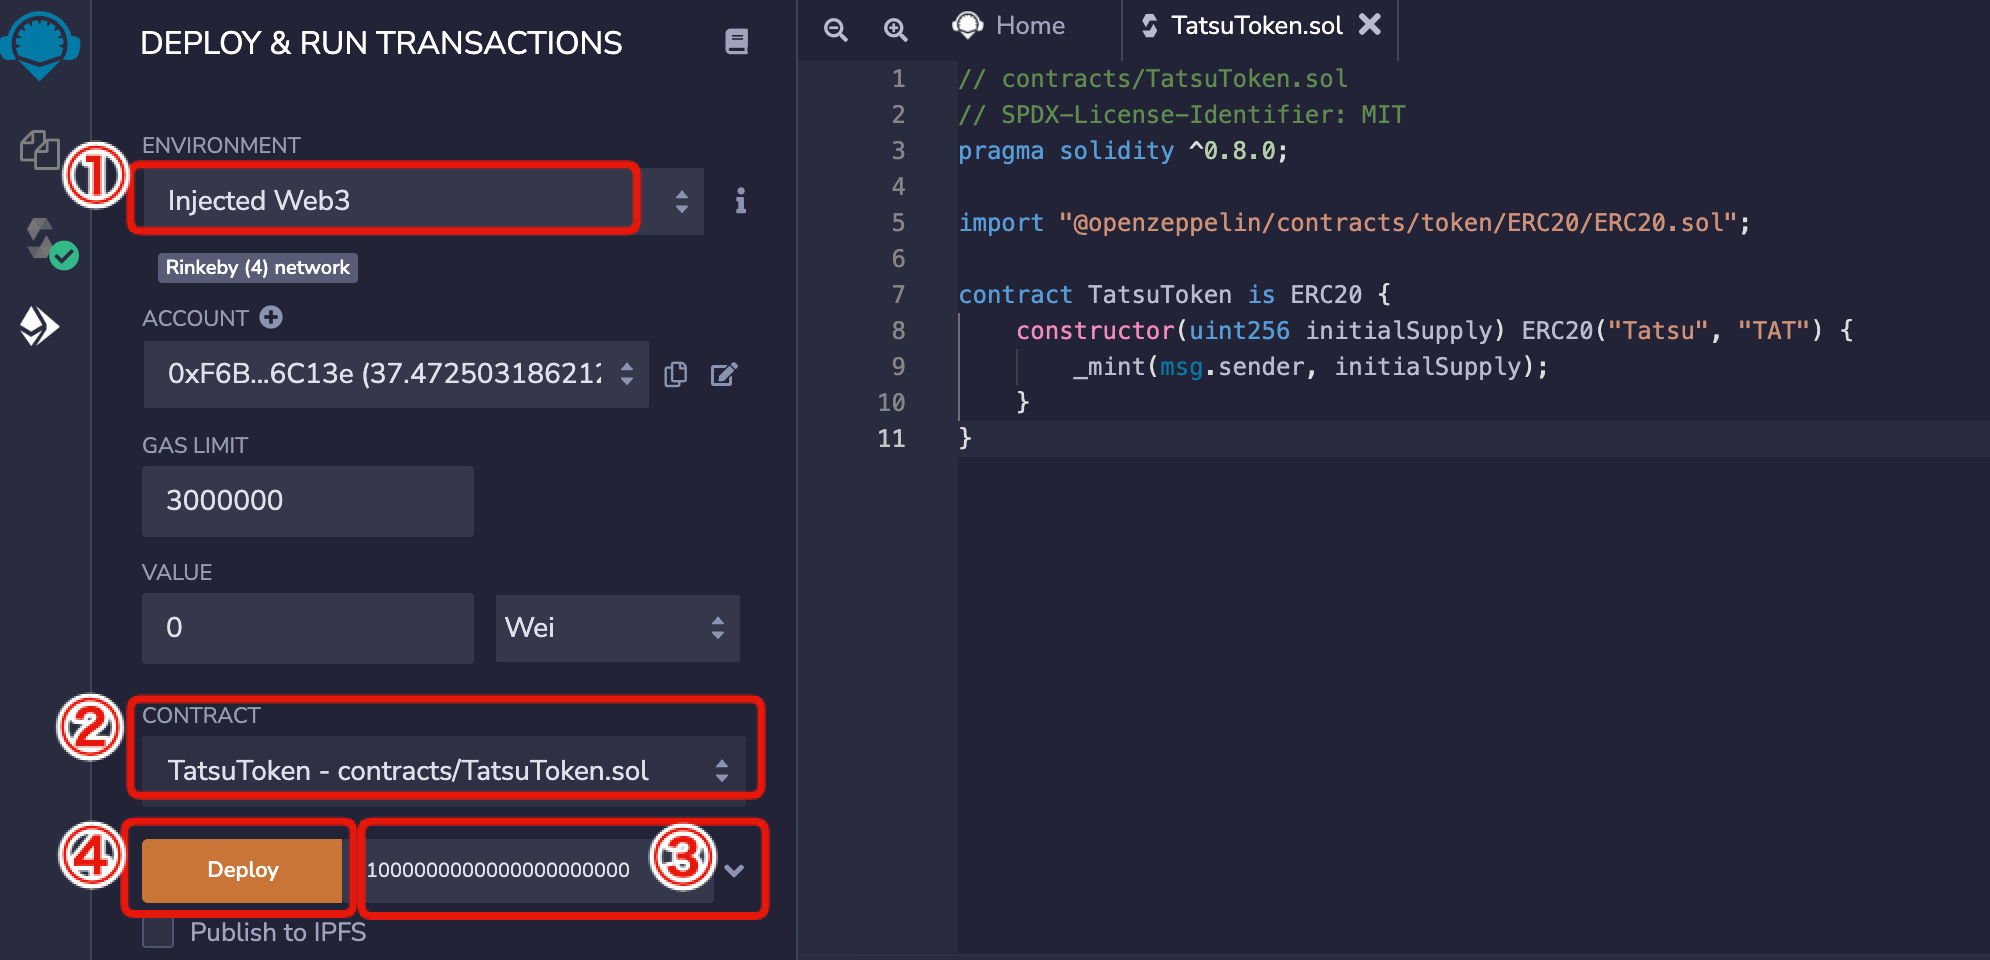Click the import statement on line 5
Image resolution: width=1990 pixels, height=960 pixels.
tap(1354, 223)
